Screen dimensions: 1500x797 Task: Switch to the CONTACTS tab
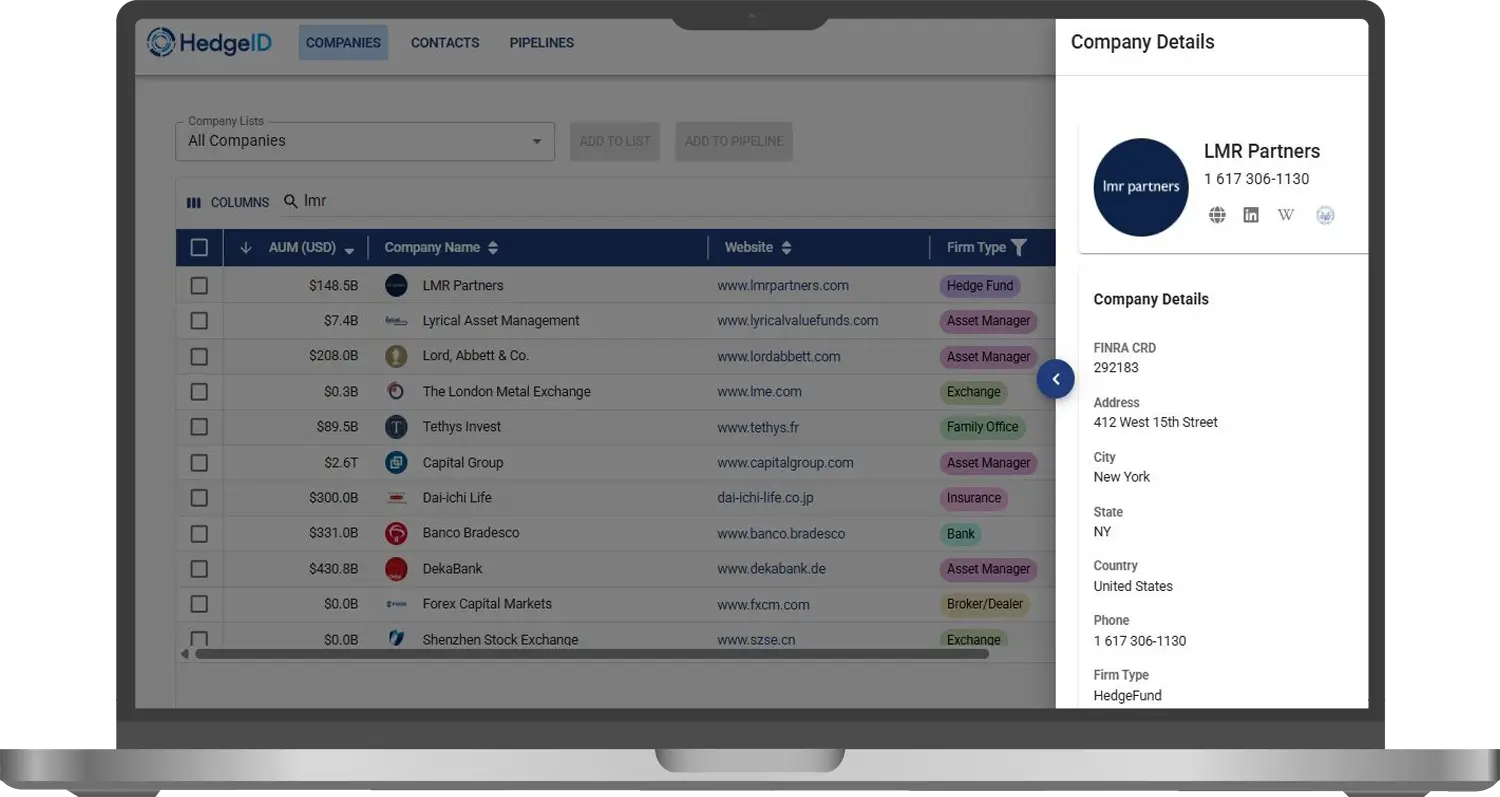[445, 43]
